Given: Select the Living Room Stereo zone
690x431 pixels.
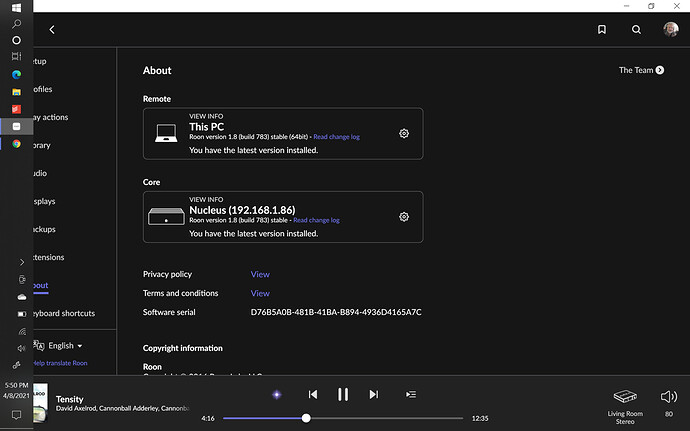Looking at the screenshot, I should click(x=625, y=407).
